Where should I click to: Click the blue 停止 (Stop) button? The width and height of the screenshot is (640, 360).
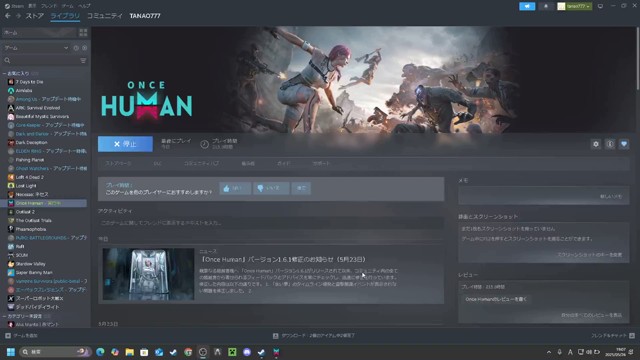coord(125,144)
